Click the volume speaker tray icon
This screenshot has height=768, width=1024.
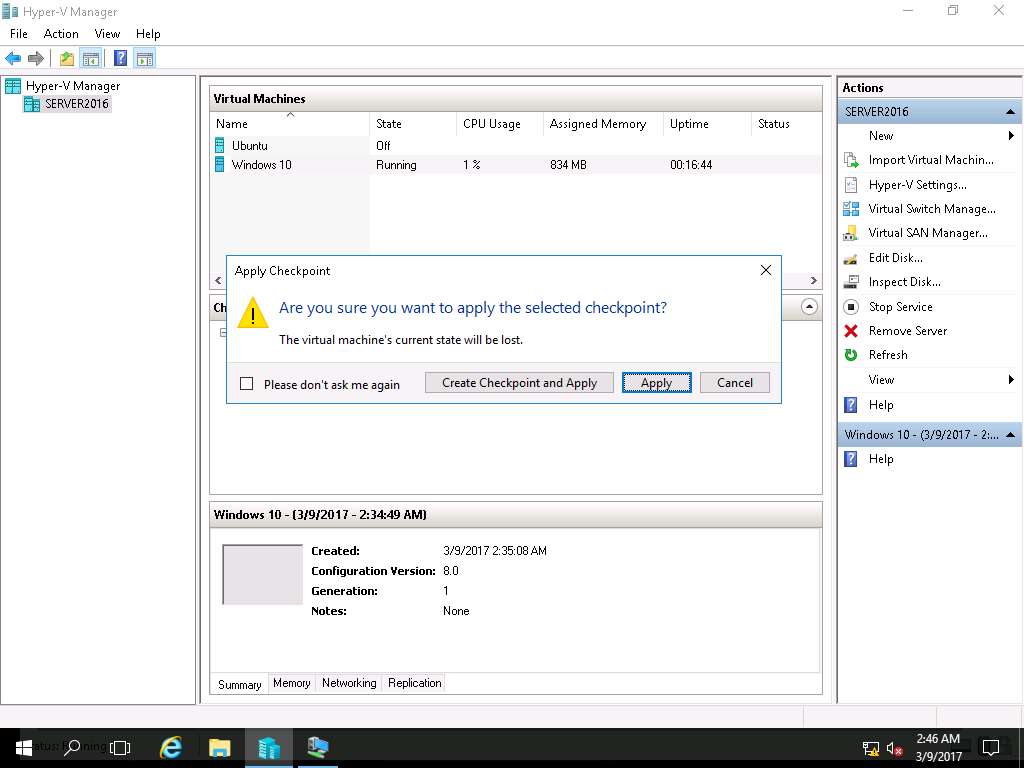pyautogui.click(x=894, y=748)
